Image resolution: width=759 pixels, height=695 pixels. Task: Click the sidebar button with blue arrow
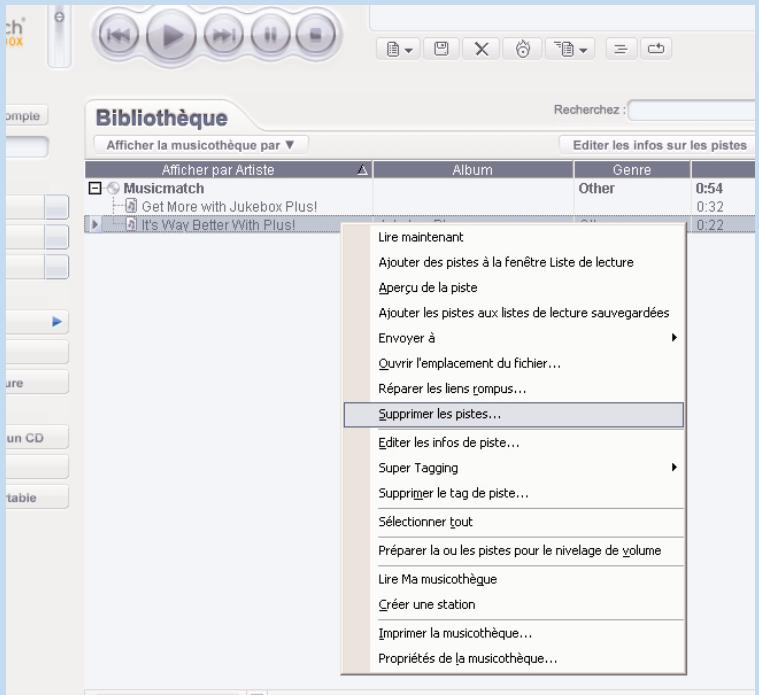click(37, 322)
